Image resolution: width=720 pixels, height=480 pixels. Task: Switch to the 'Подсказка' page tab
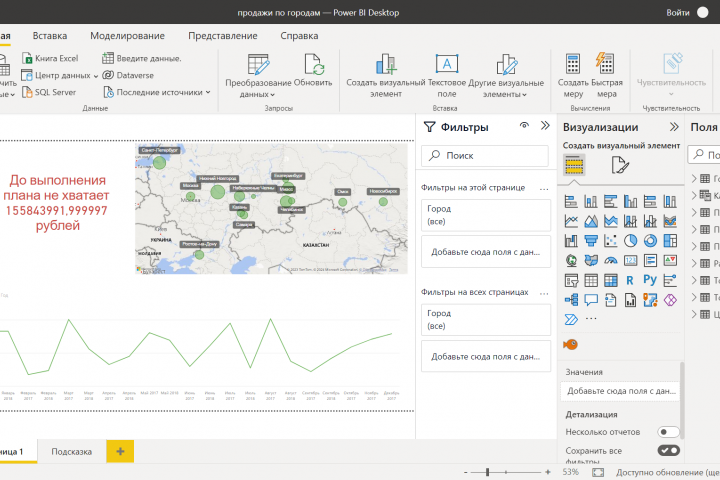[72, 452]
